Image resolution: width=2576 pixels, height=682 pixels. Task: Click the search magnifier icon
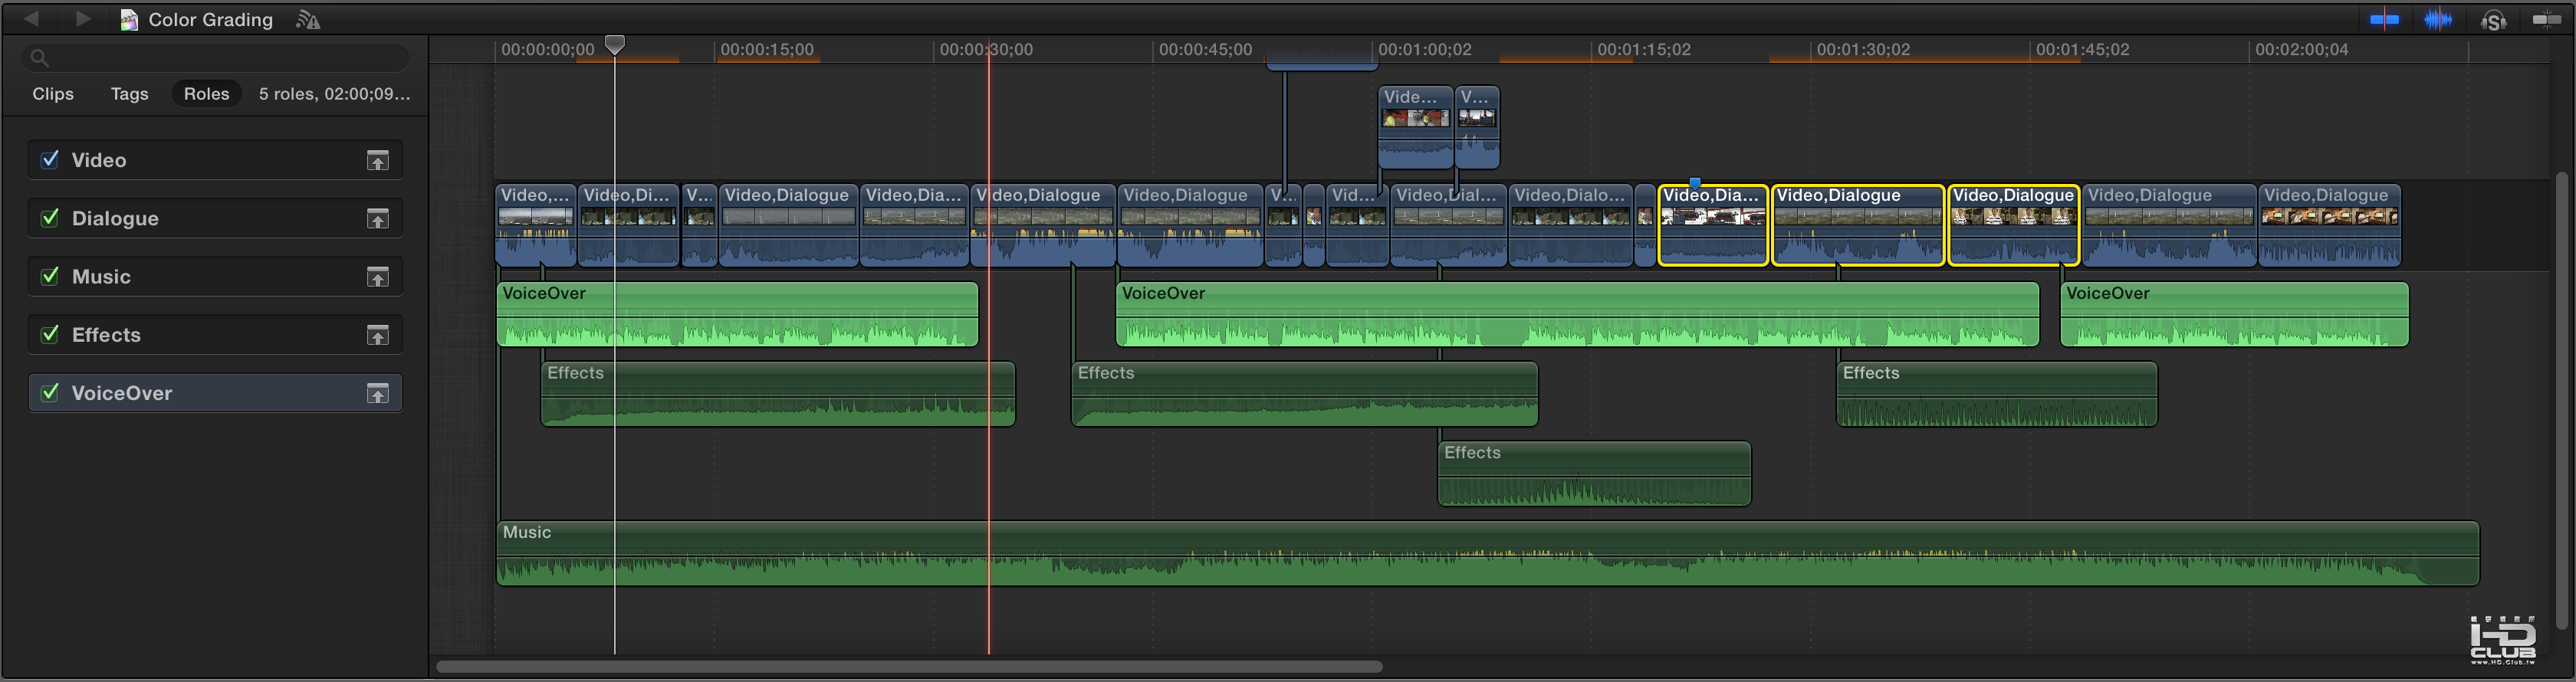[x=39, y=58]
